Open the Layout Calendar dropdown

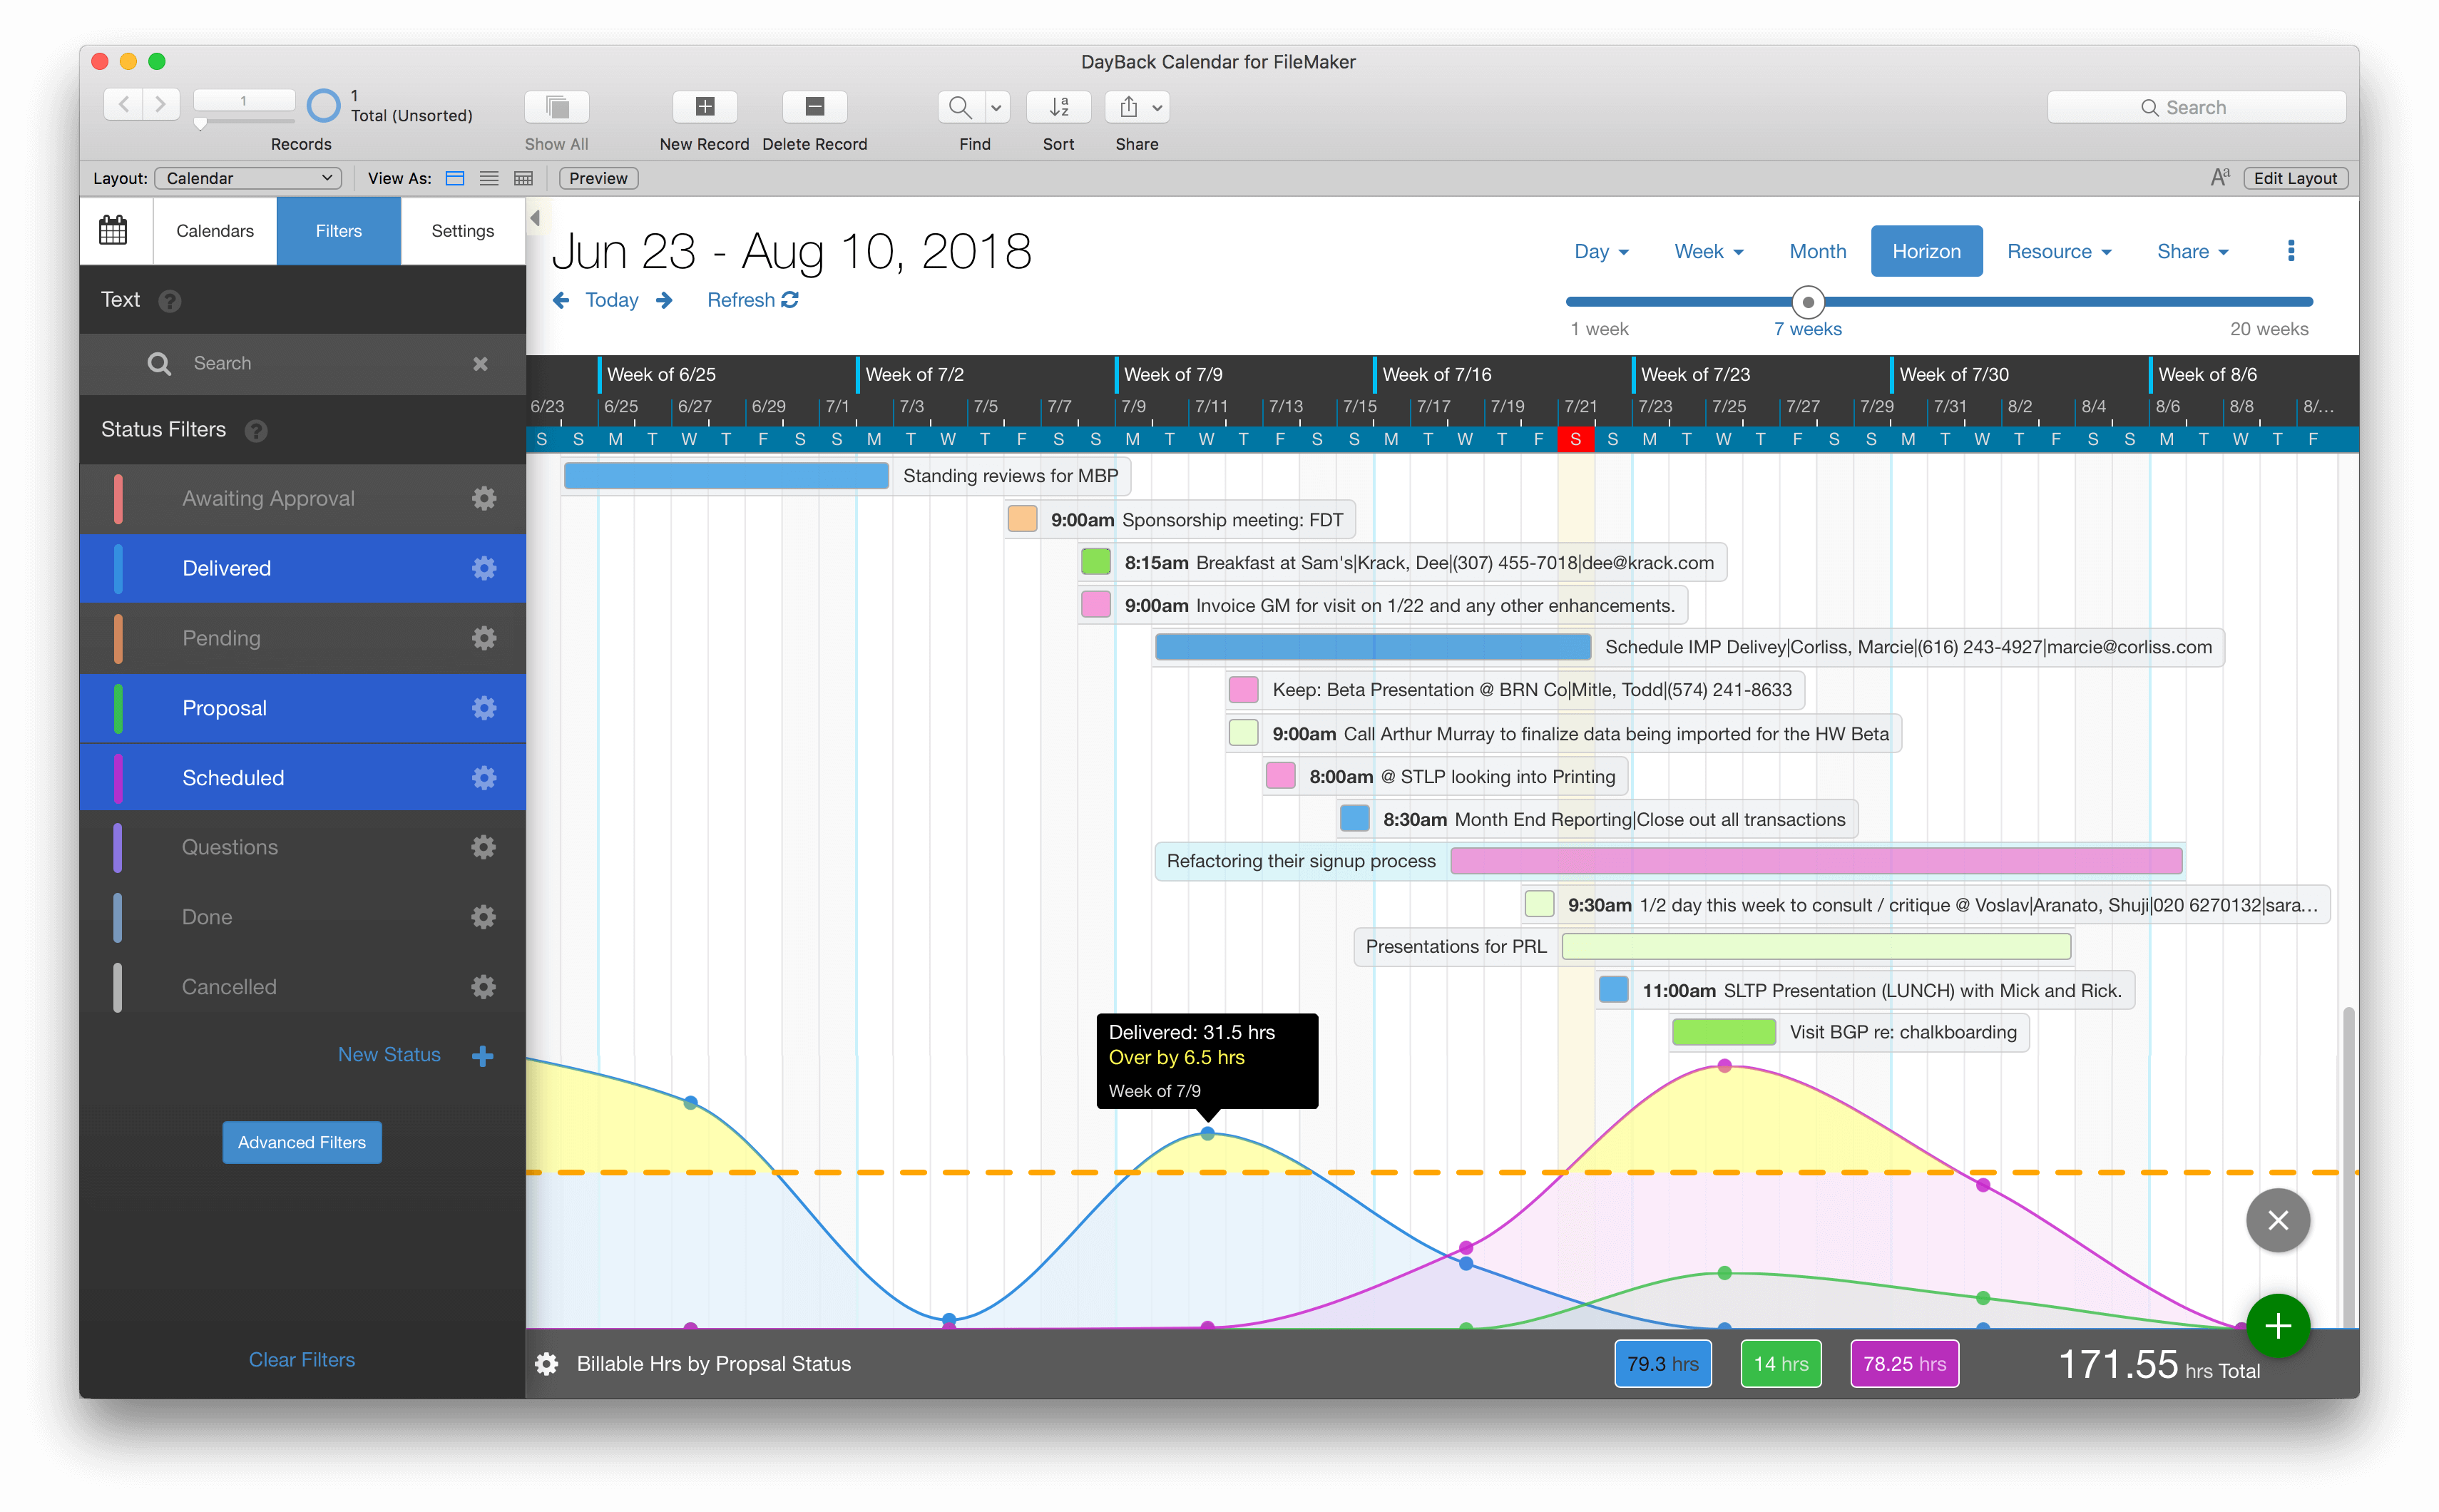(x=248, y=178)
